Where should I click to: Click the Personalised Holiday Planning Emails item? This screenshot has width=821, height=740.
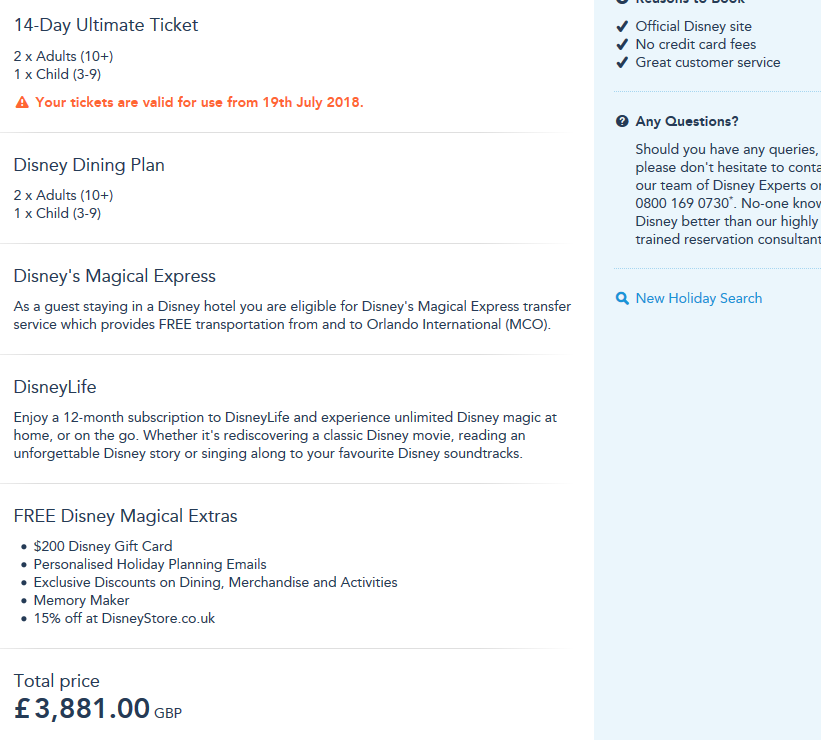pos(150,564)
